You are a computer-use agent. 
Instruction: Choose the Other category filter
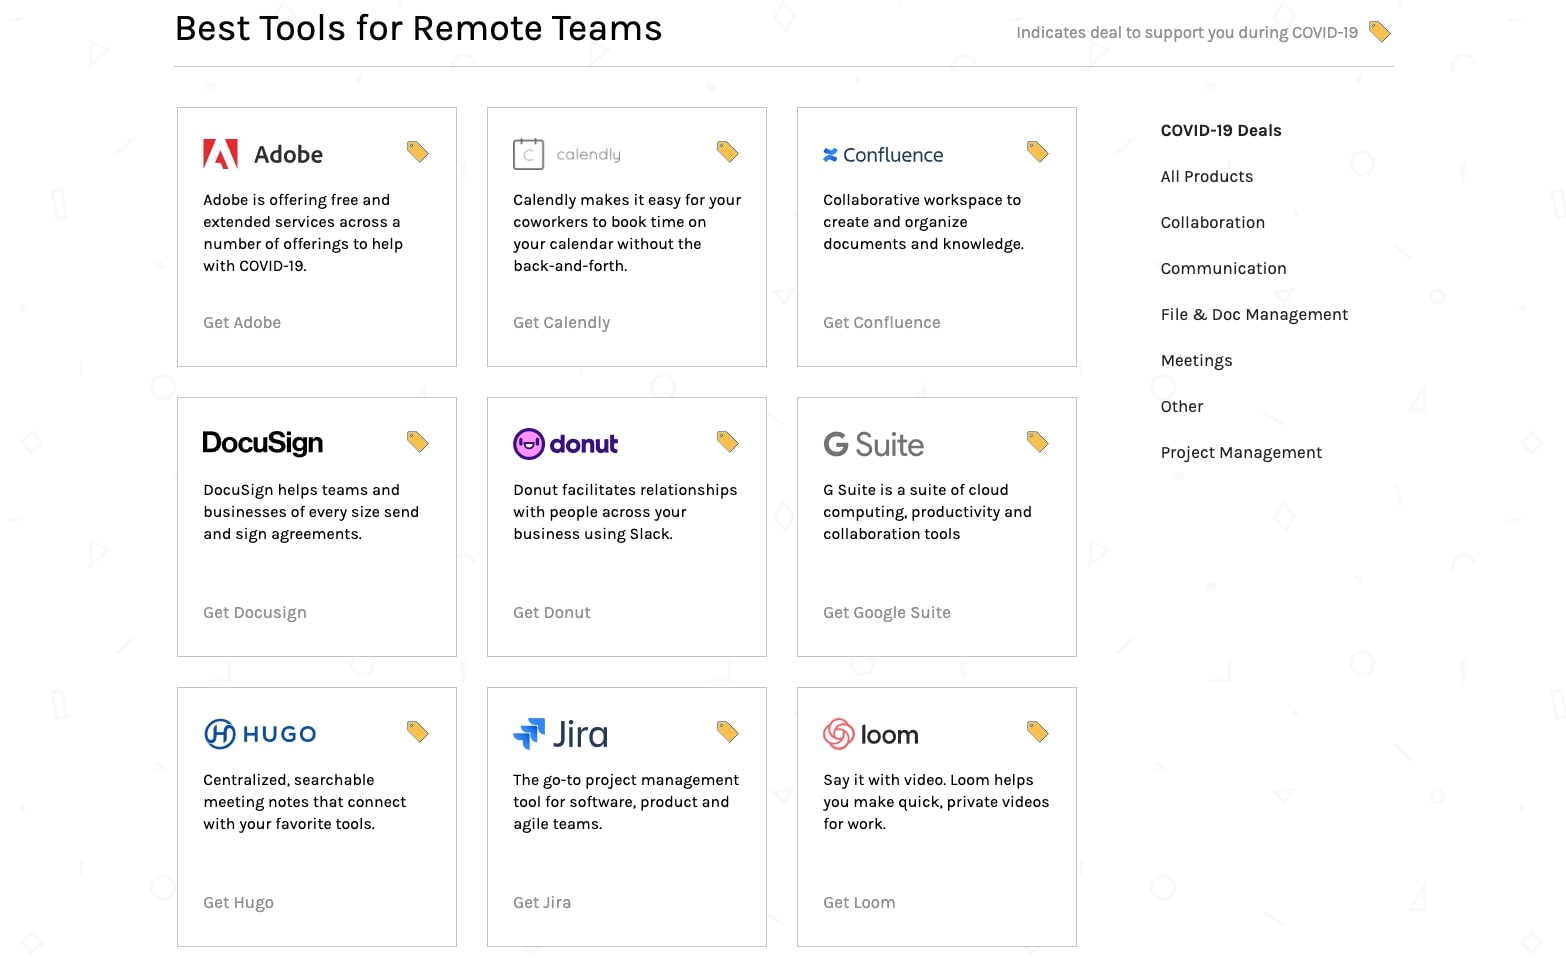tap(1182, 406)
